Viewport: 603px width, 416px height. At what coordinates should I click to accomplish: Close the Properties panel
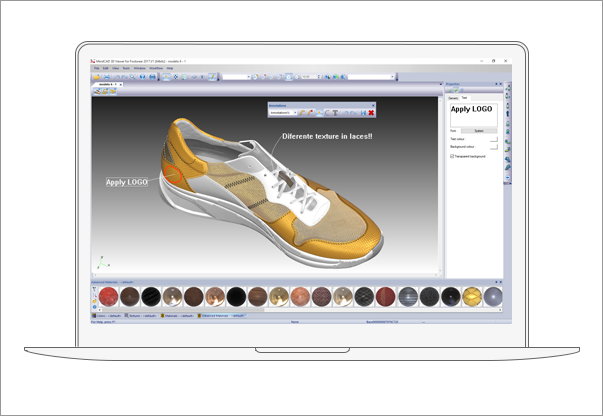[x=500, y=84]
